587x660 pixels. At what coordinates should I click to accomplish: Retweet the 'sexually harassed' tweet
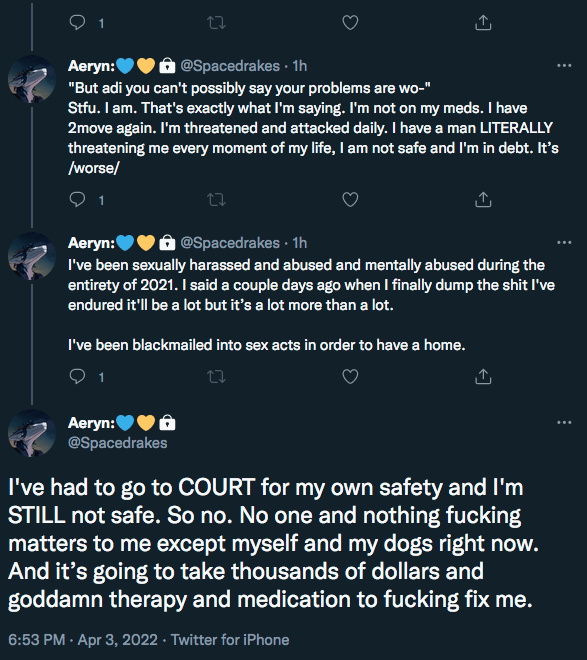[x=217, y=377]
